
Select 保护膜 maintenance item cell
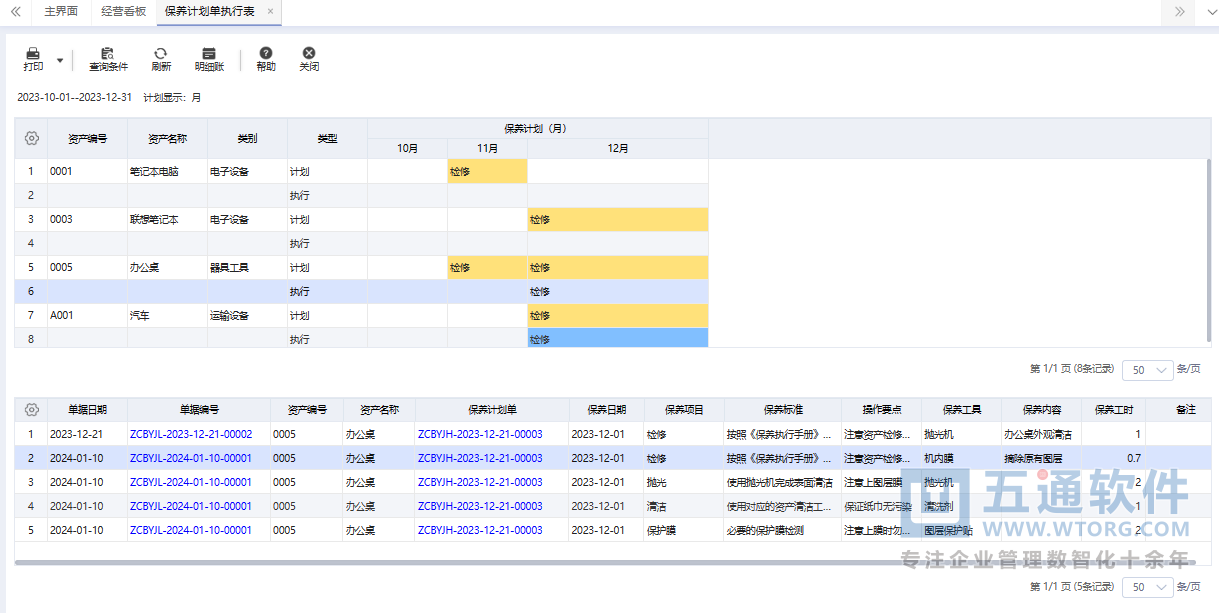685,530
